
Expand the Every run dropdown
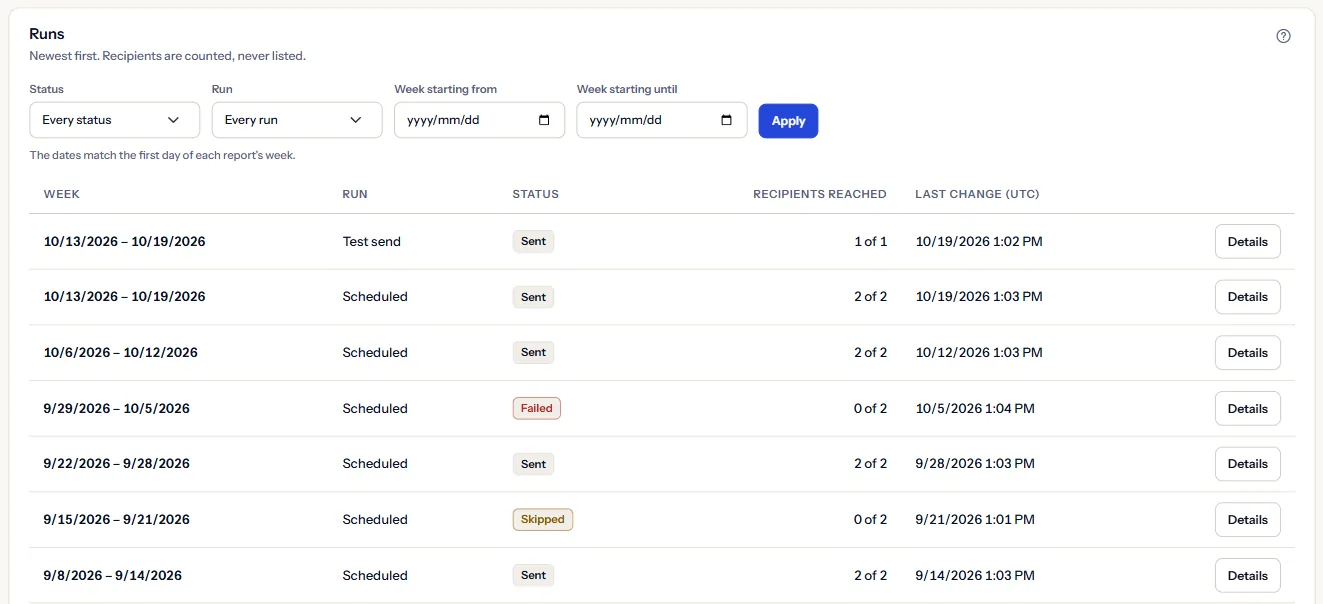(297, 120)
